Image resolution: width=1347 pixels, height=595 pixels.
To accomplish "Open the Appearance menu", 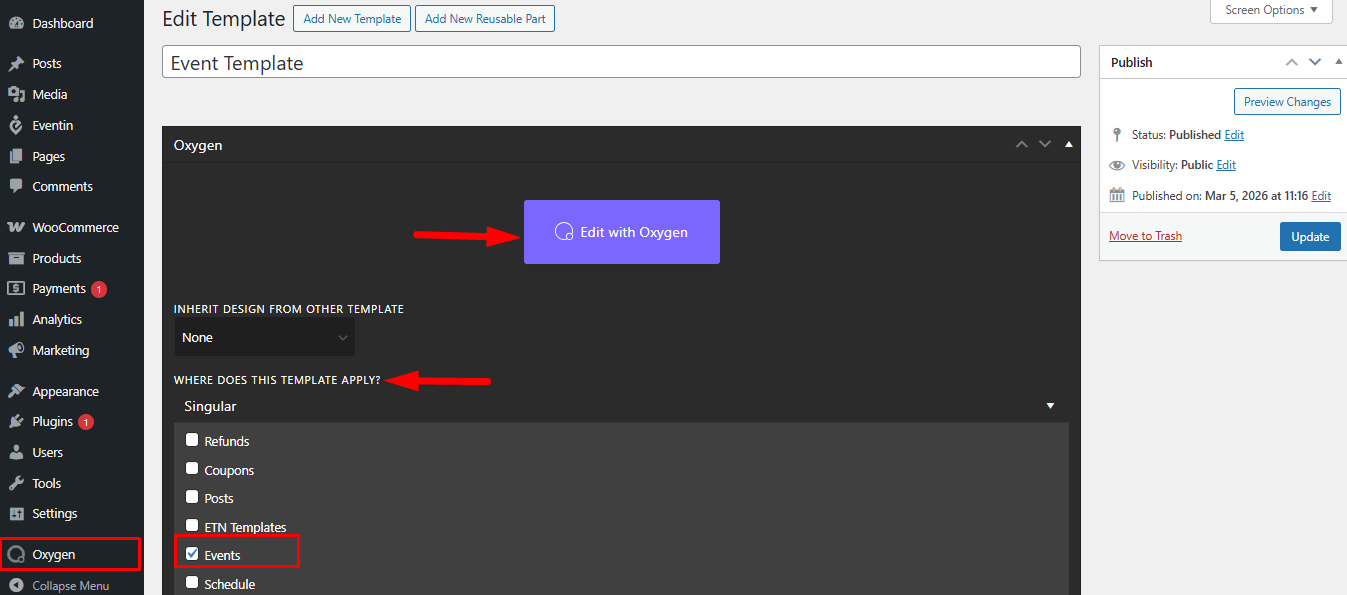I will (65, 392).
